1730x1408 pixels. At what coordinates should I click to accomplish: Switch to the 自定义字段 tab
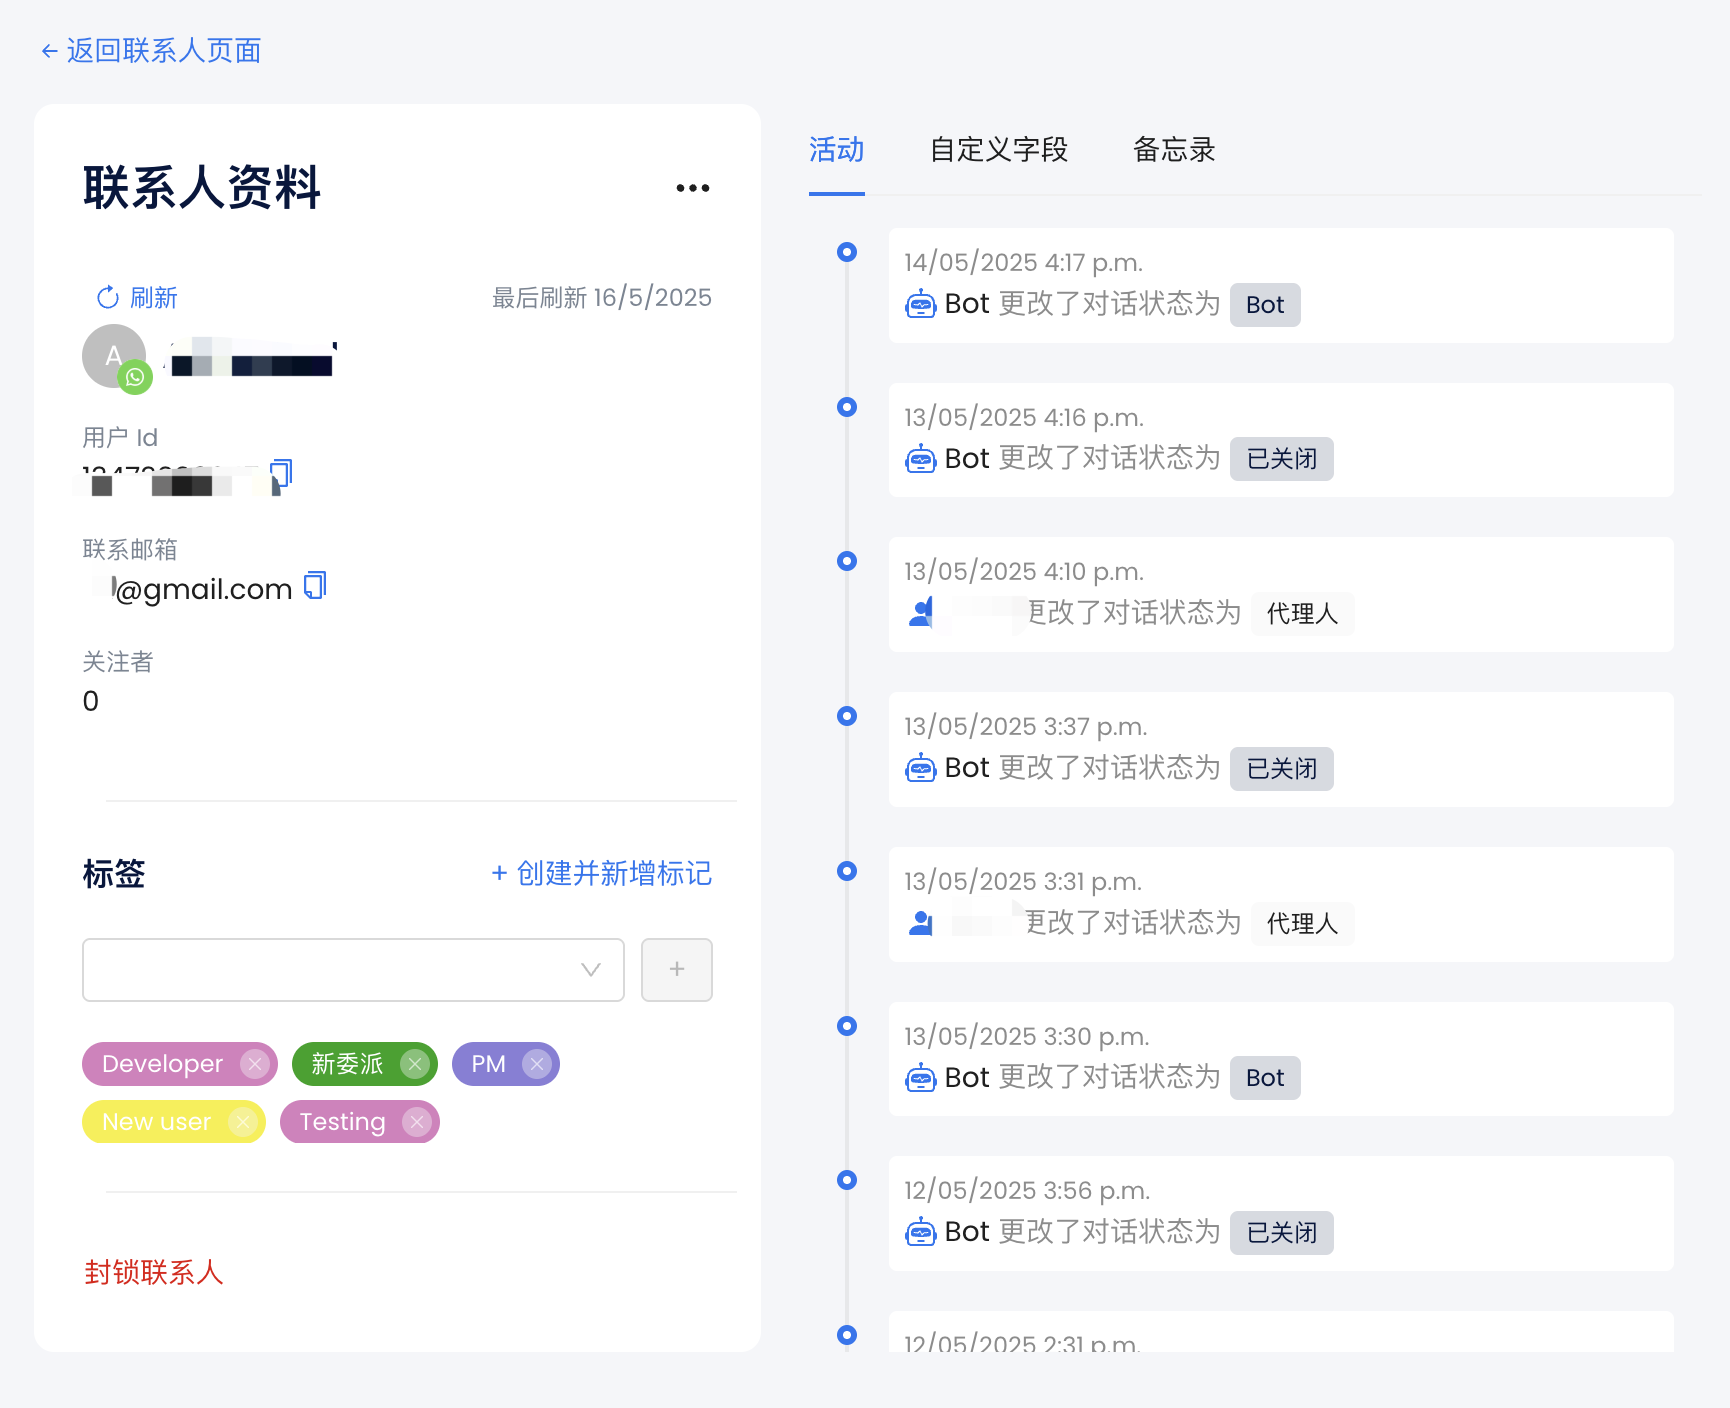tap(998, 150)
